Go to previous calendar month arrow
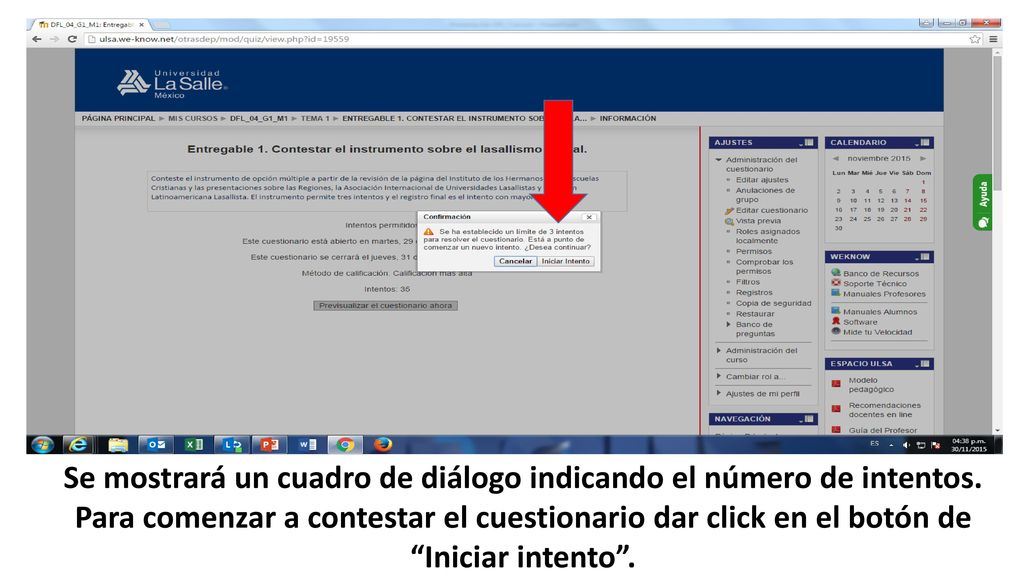Viewport: 1024px width, 576px height. (x=835, y=159)
